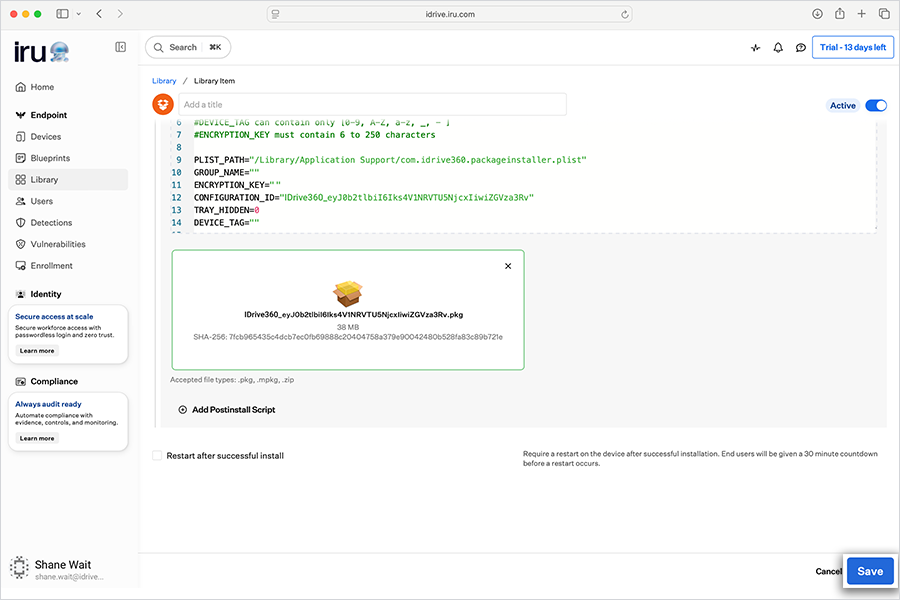
Task: Reload the page in Safari
Action: click(x=624, y=14)
